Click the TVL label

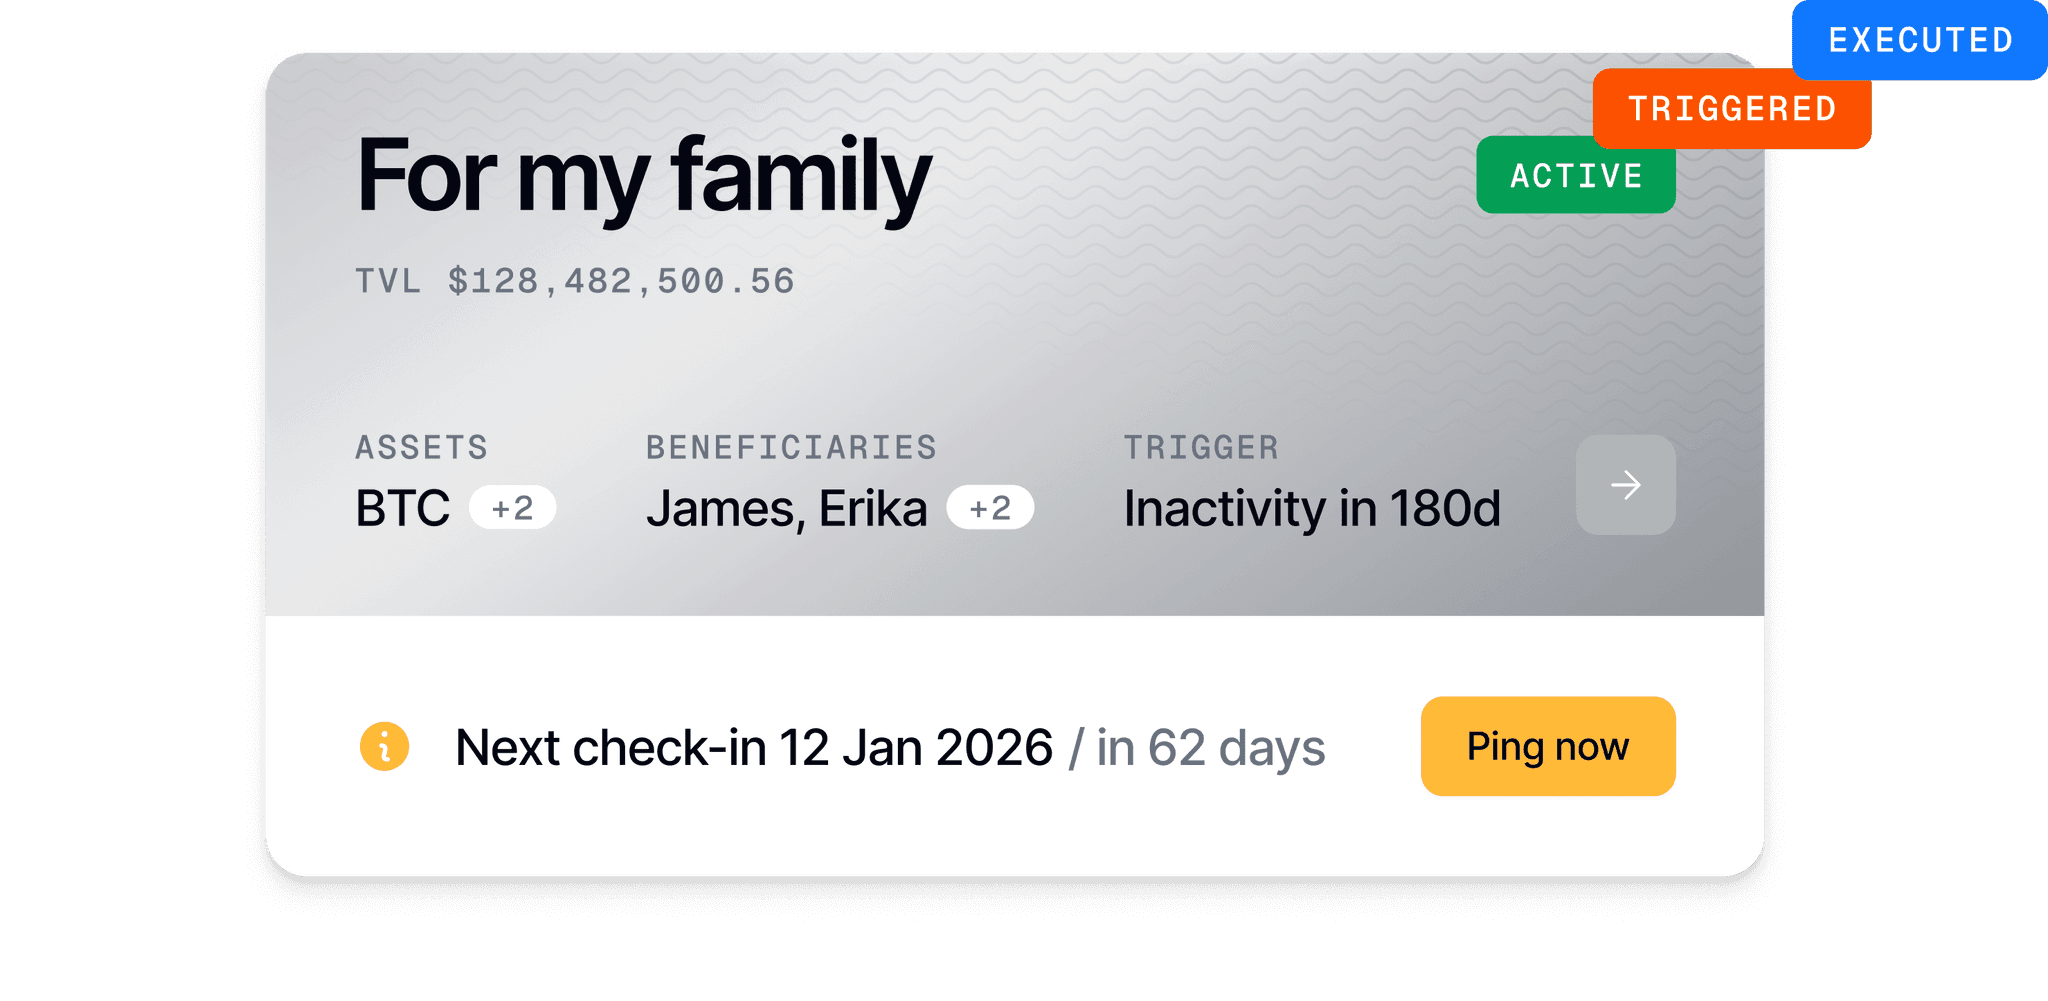(388, 281)
